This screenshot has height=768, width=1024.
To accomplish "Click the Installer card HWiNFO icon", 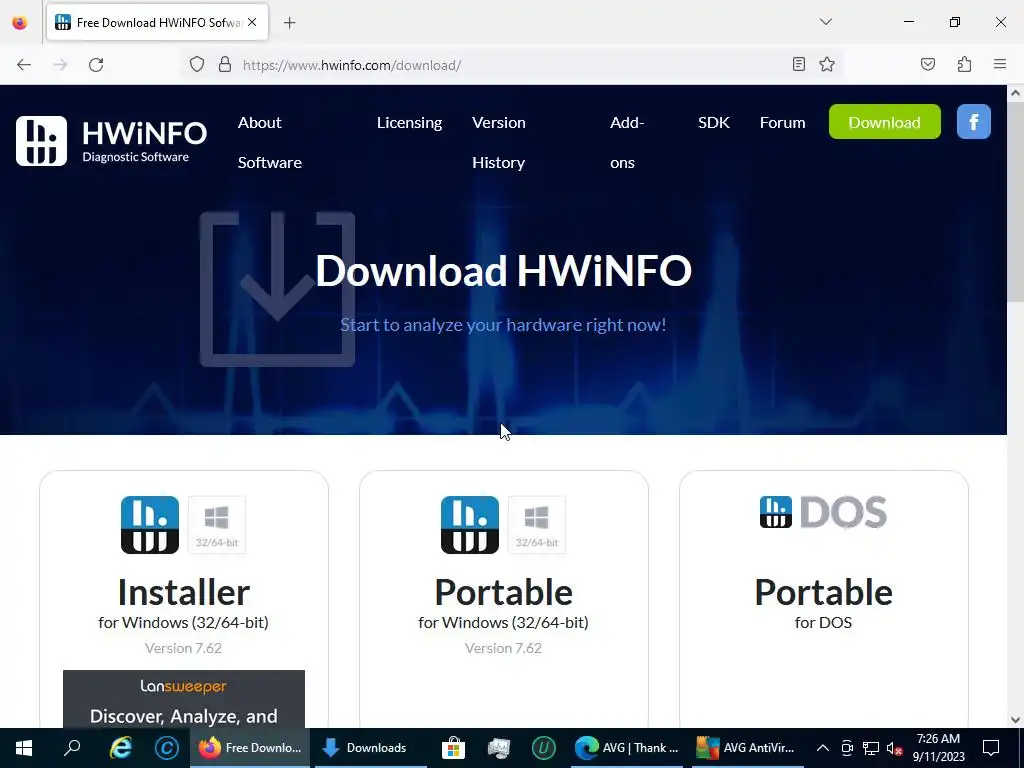I will [150, 524].
